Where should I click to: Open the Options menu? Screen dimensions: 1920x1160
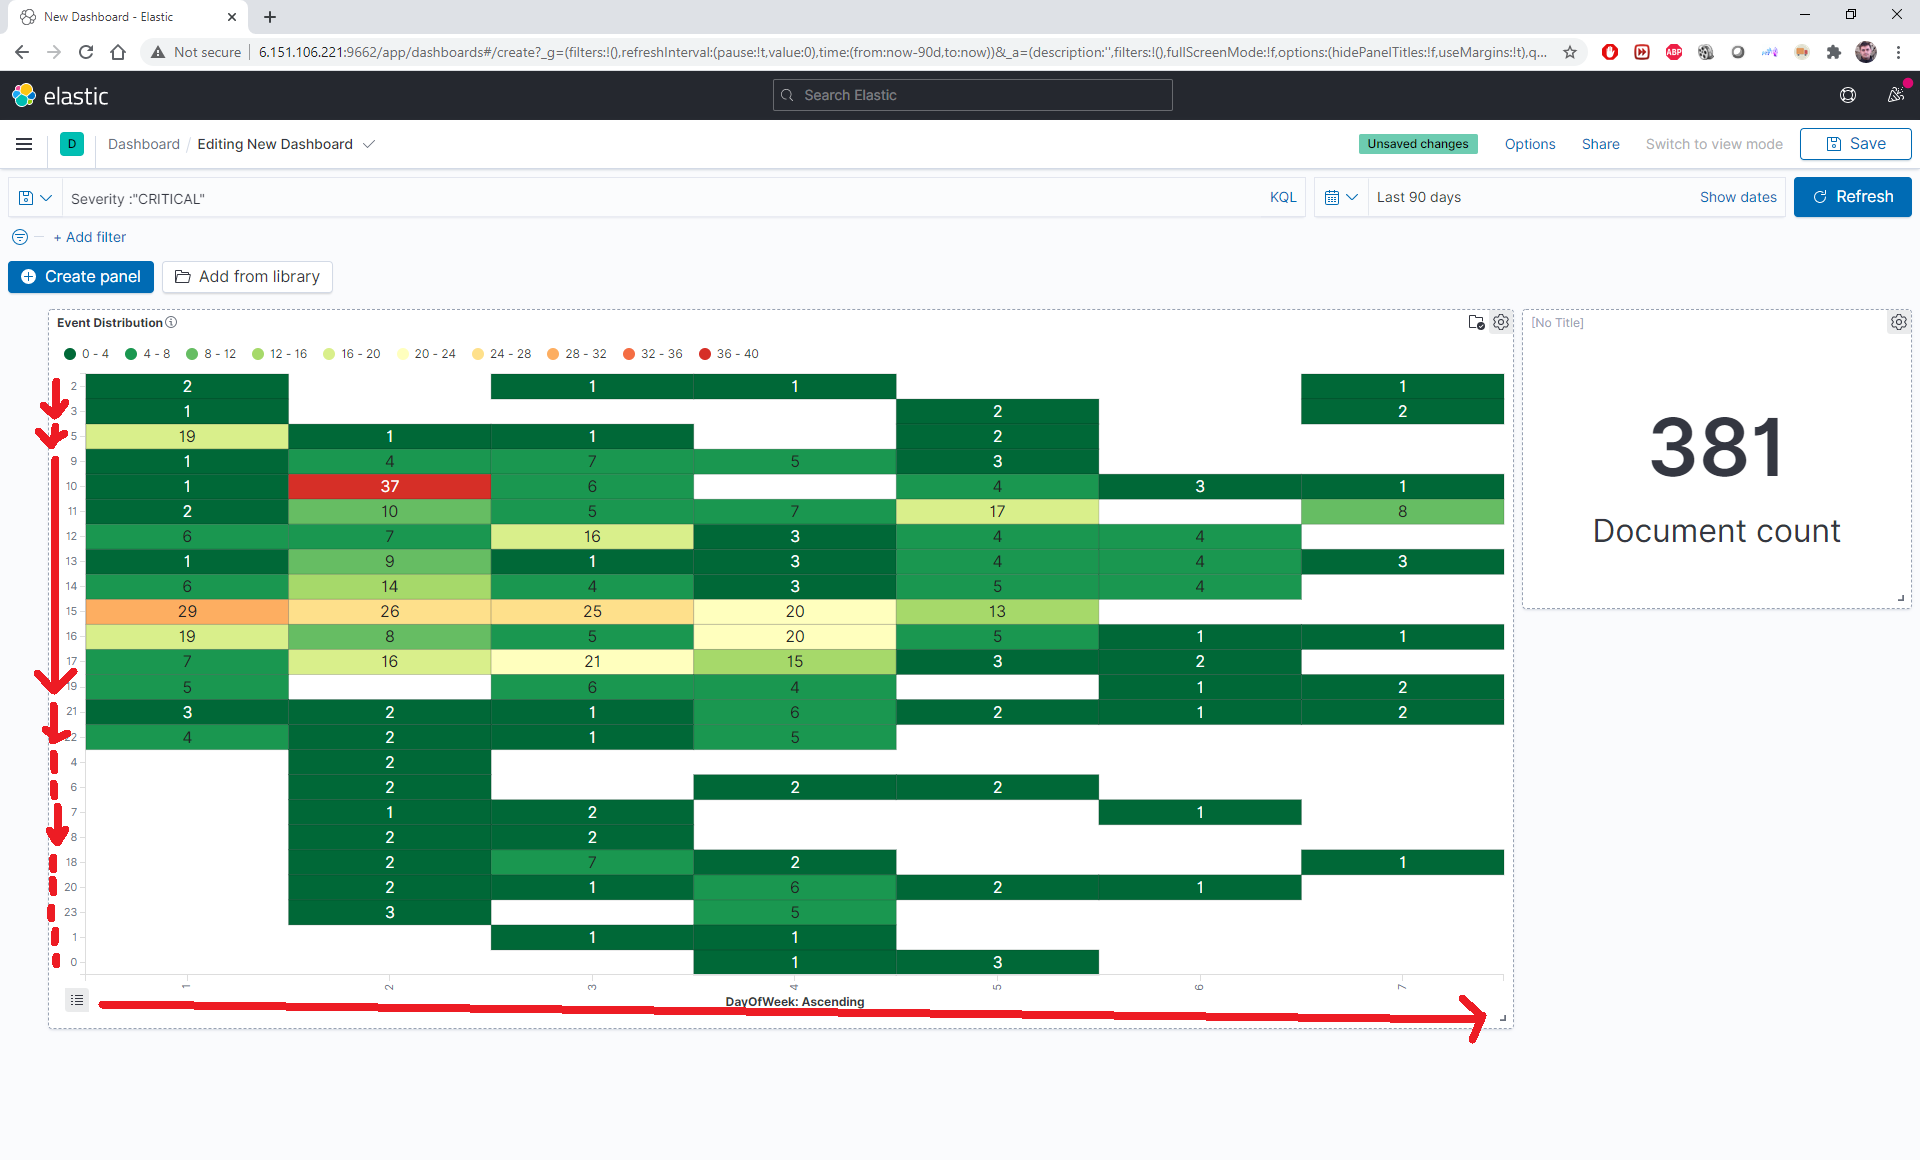(1529, 144)
